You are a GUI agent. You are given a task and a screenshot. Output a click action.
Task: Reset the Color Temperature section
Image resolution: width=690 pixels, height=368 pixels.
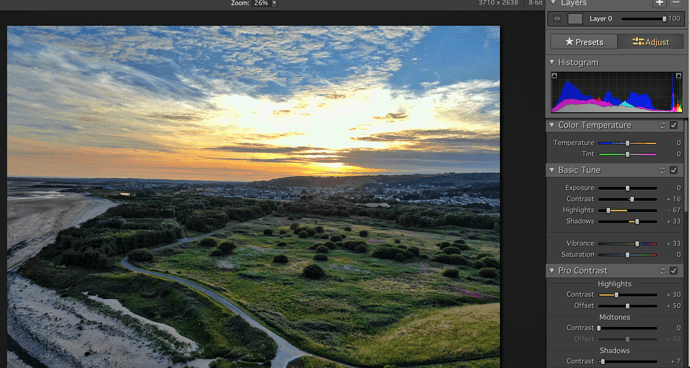click(662, 125)
